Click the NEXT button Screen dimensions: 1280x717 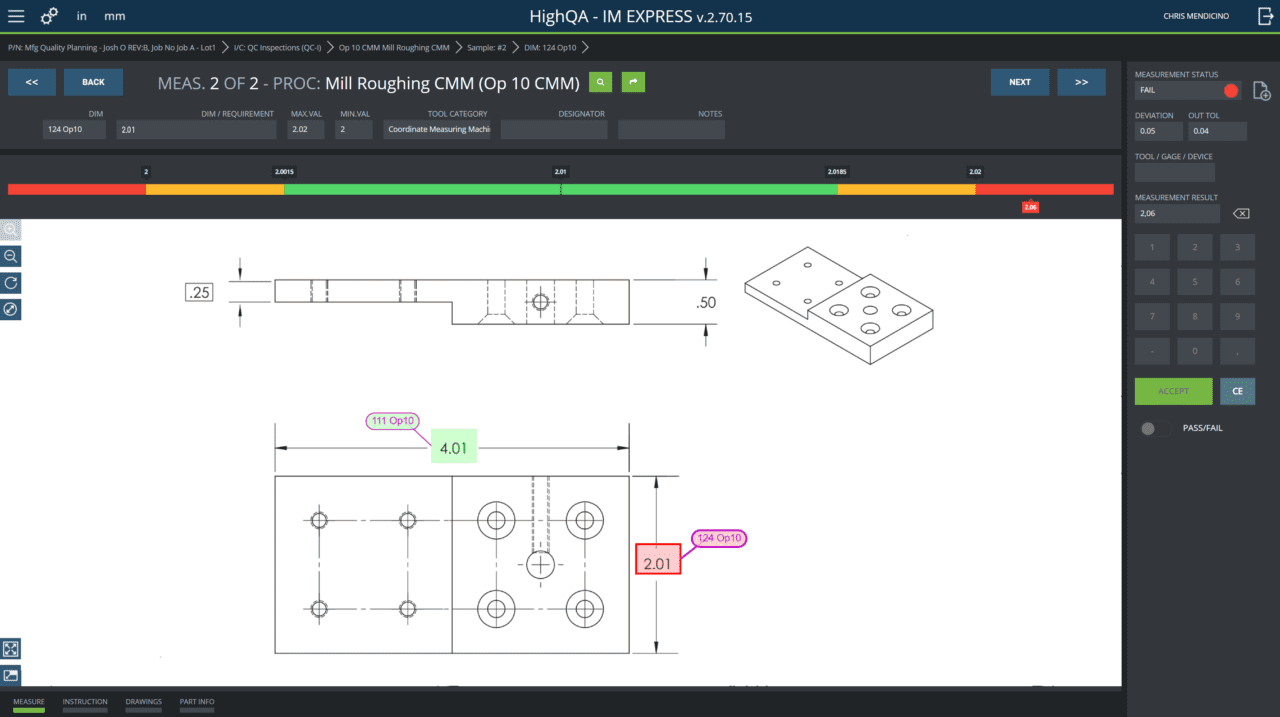pyautogui.click(x=1020, y=82)
